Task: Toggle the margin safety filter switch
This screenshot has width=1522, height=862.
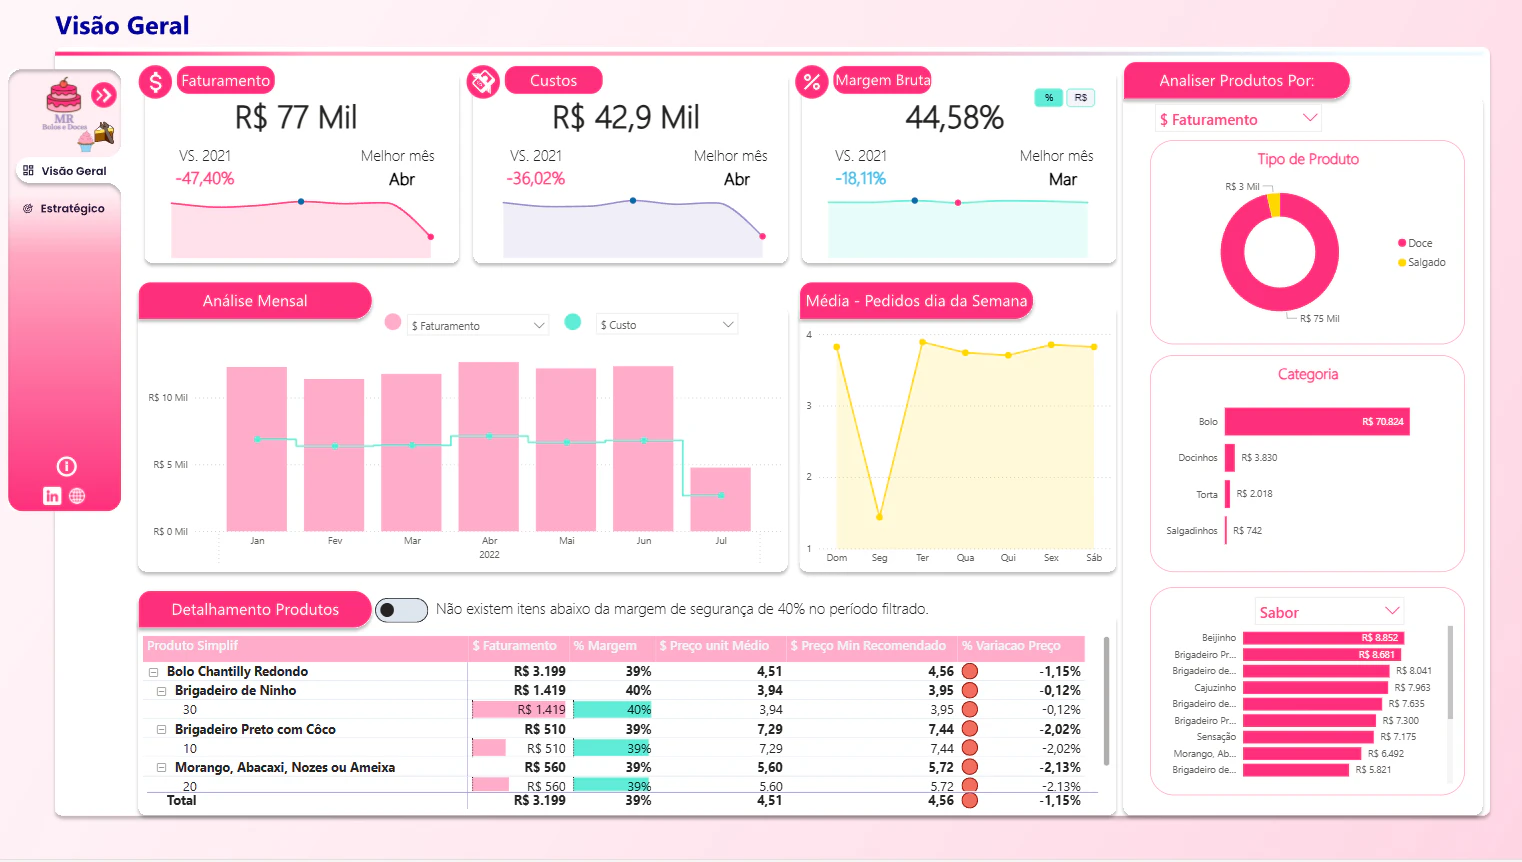Action: pyautogui.click(x=401, y=610)
